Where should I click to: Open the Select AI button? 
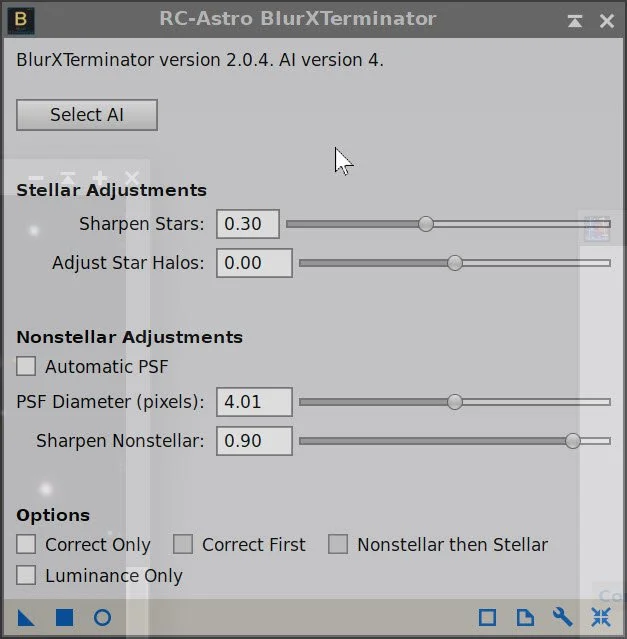[x=87, y=115]
